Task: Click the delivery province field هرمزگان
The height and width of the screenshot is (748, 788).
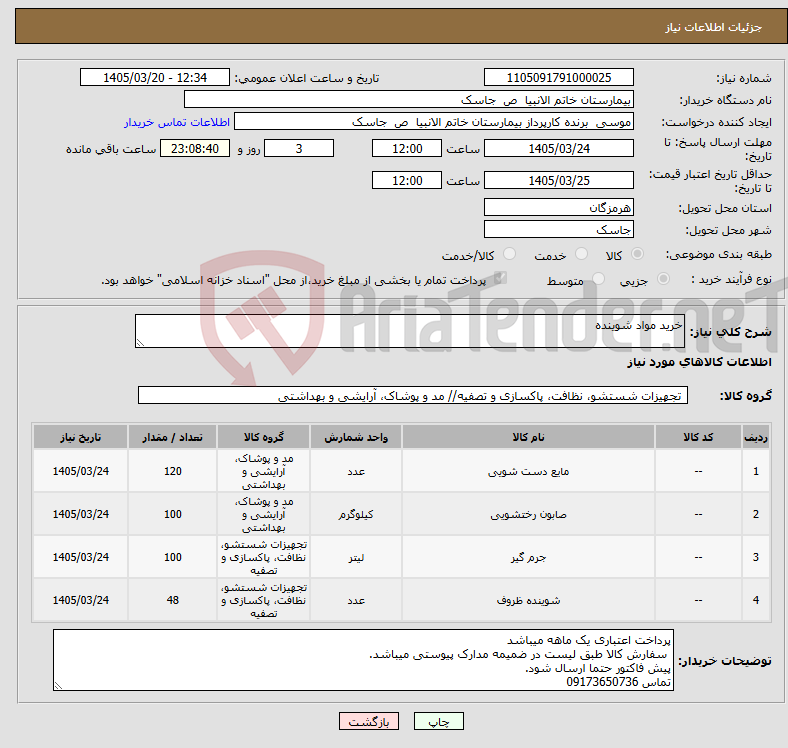Action: [558, 207]
